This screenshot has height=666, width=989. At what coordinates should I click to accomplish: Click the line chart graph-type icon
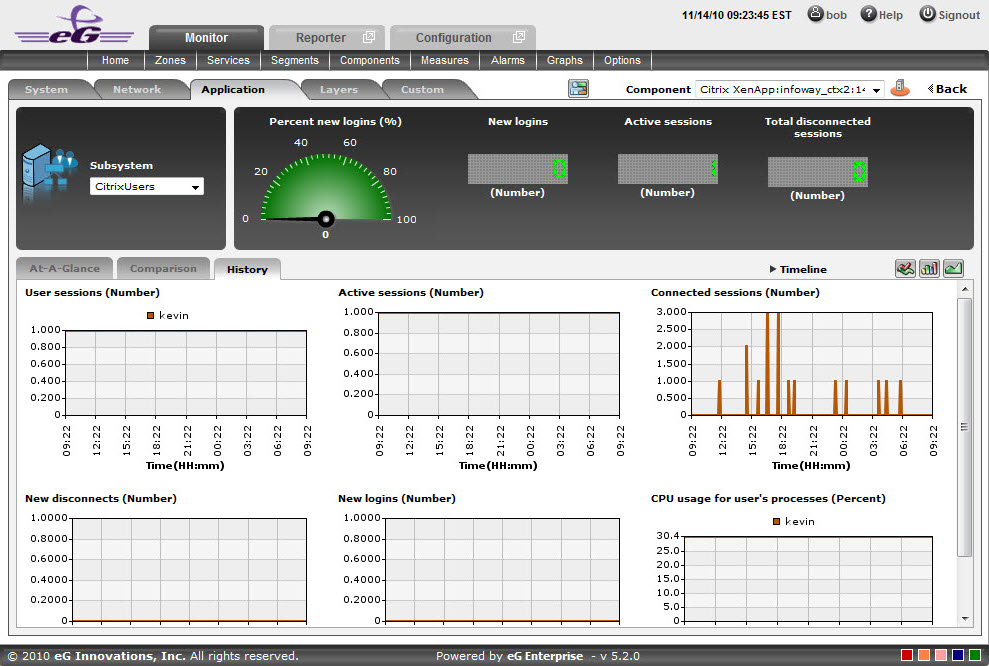[x=905, y=269]
